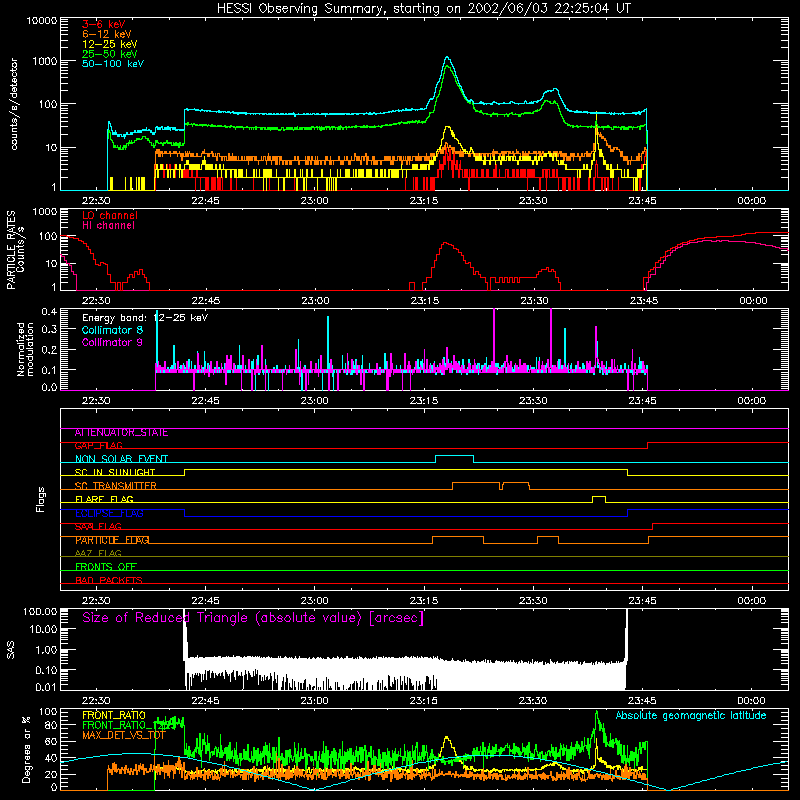The image size is (800, 800).
Task: Click the Normalized modulation axis label
Action: 25,349
